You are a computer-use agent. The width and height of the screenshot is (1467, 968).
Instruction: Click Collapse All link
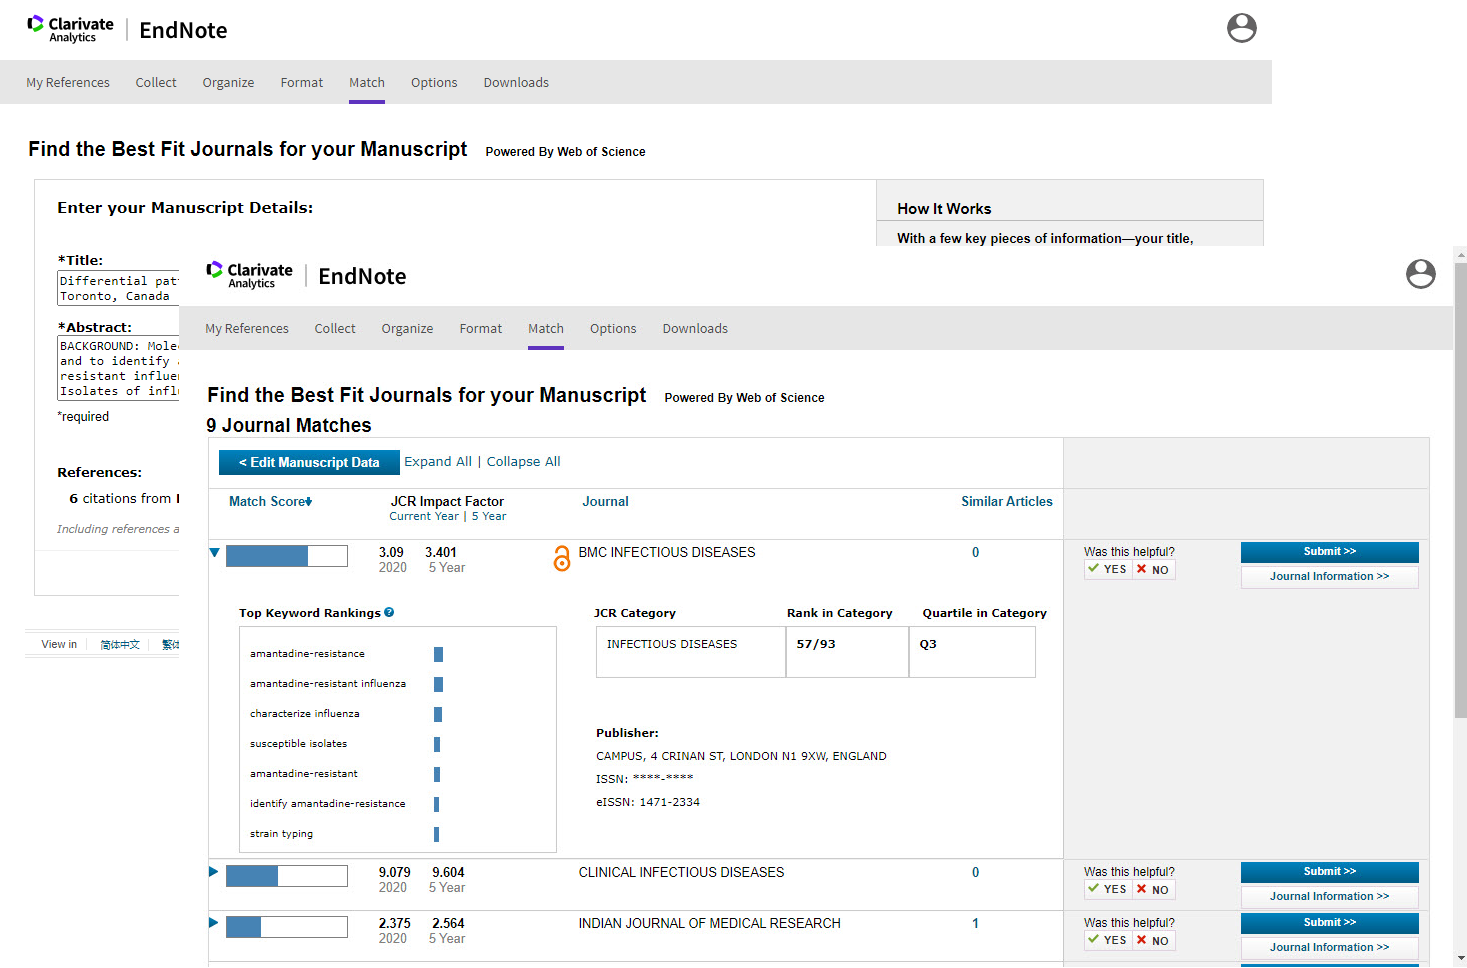point(523,461)
